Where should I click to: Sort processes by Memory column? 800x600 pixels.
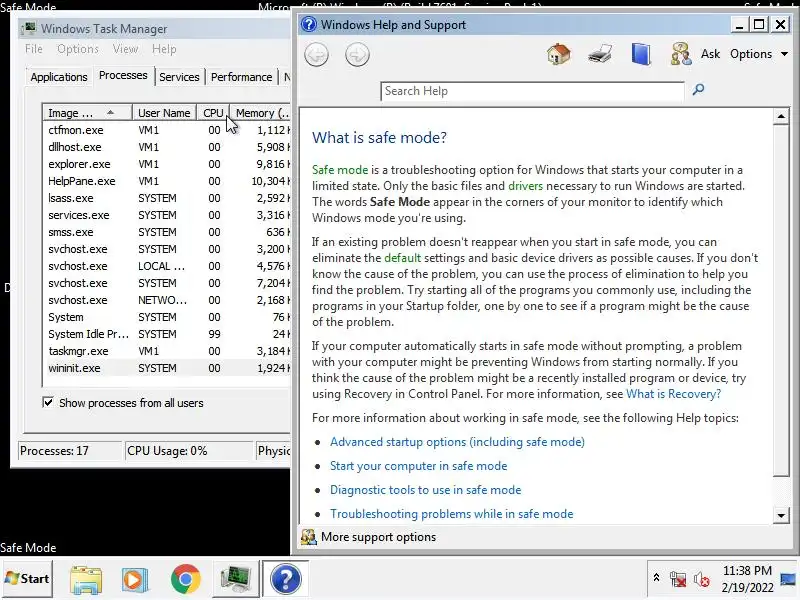click(x=260, y=113)
